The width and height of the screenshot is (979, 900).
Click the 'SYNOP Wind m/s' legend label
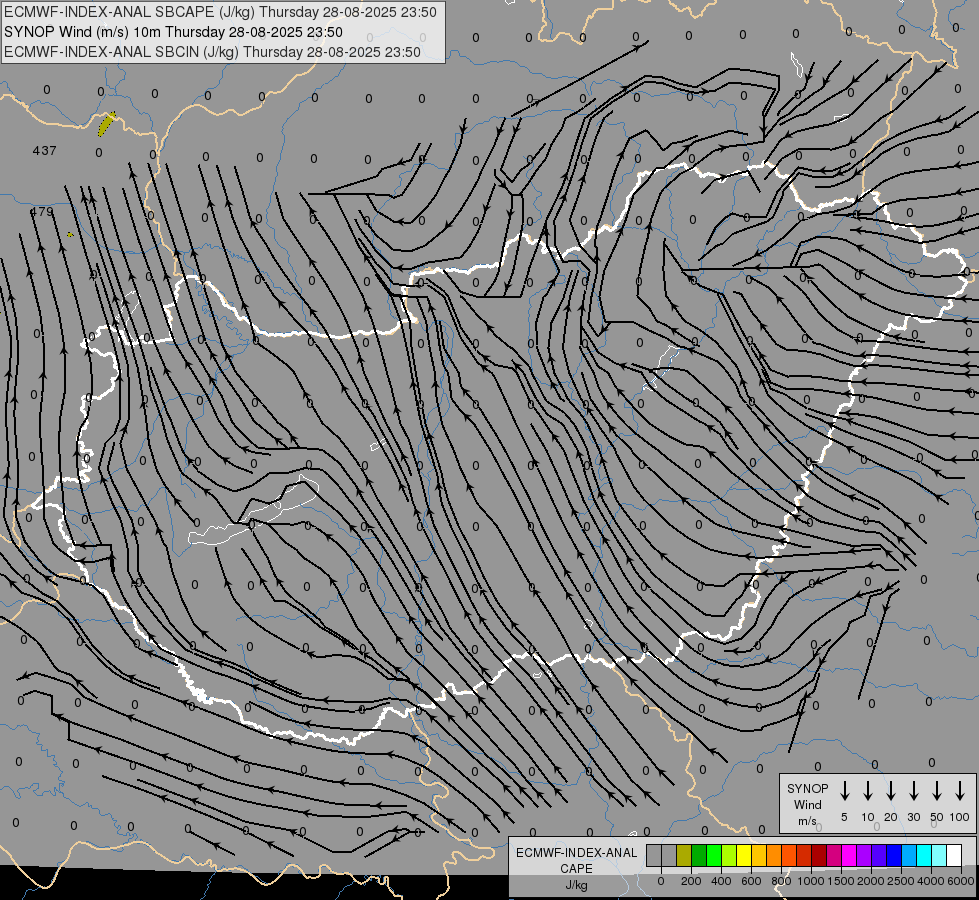pos(807,804)
